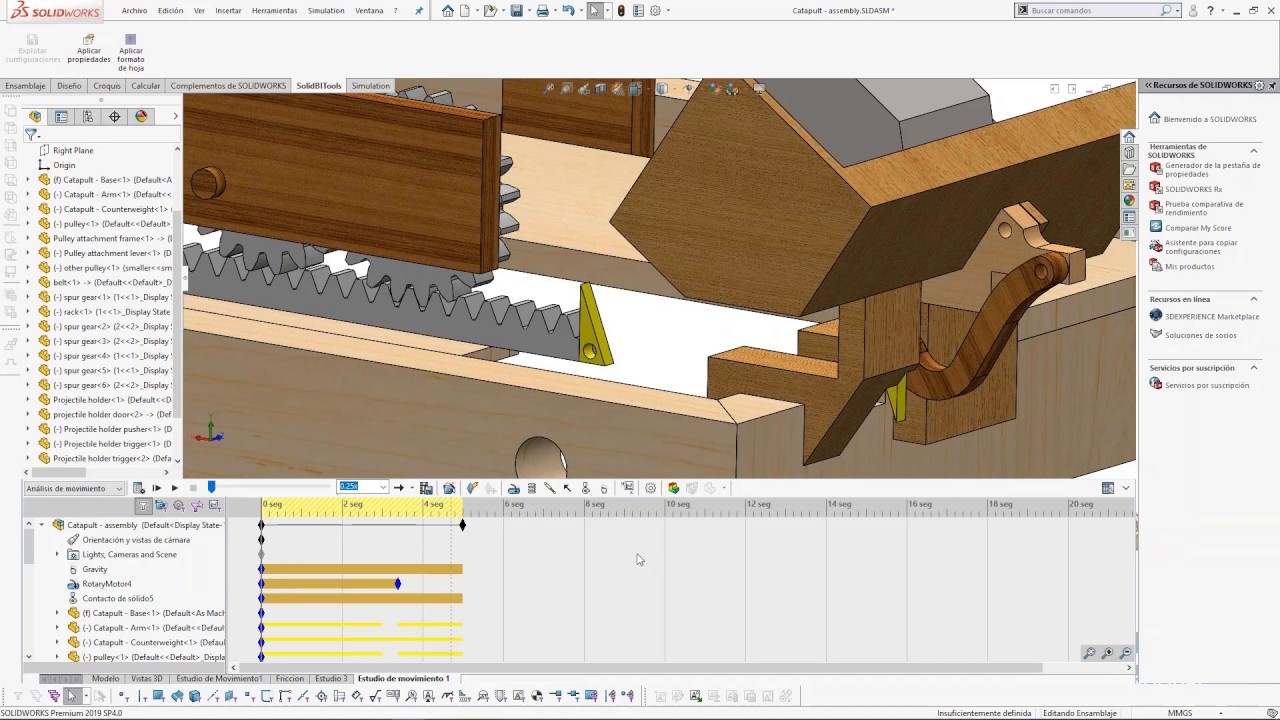Collapse Herramientas de SOLIDWORKS section
Viewport: 1280px width, 720px height.
(1254, 151)
